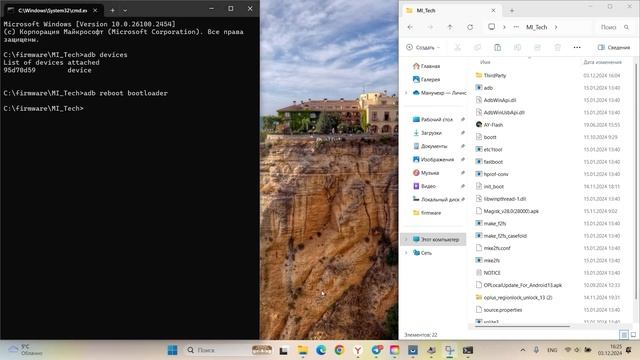640x360 pixels.
Task: Switch to large thumbnails view toggle
Action: tap(633, 335)
